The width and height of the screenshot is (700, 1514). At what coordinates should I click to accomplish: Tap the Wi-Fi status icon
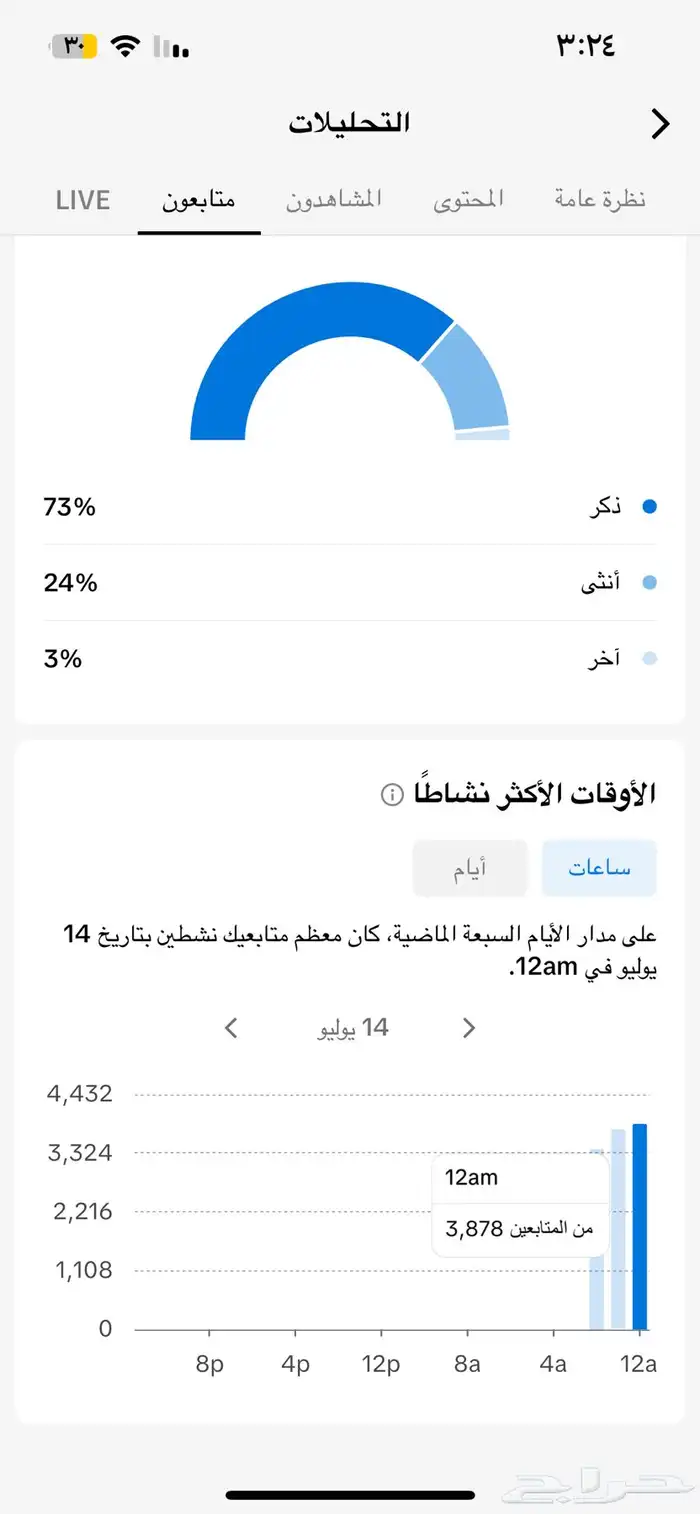point(125,46)
